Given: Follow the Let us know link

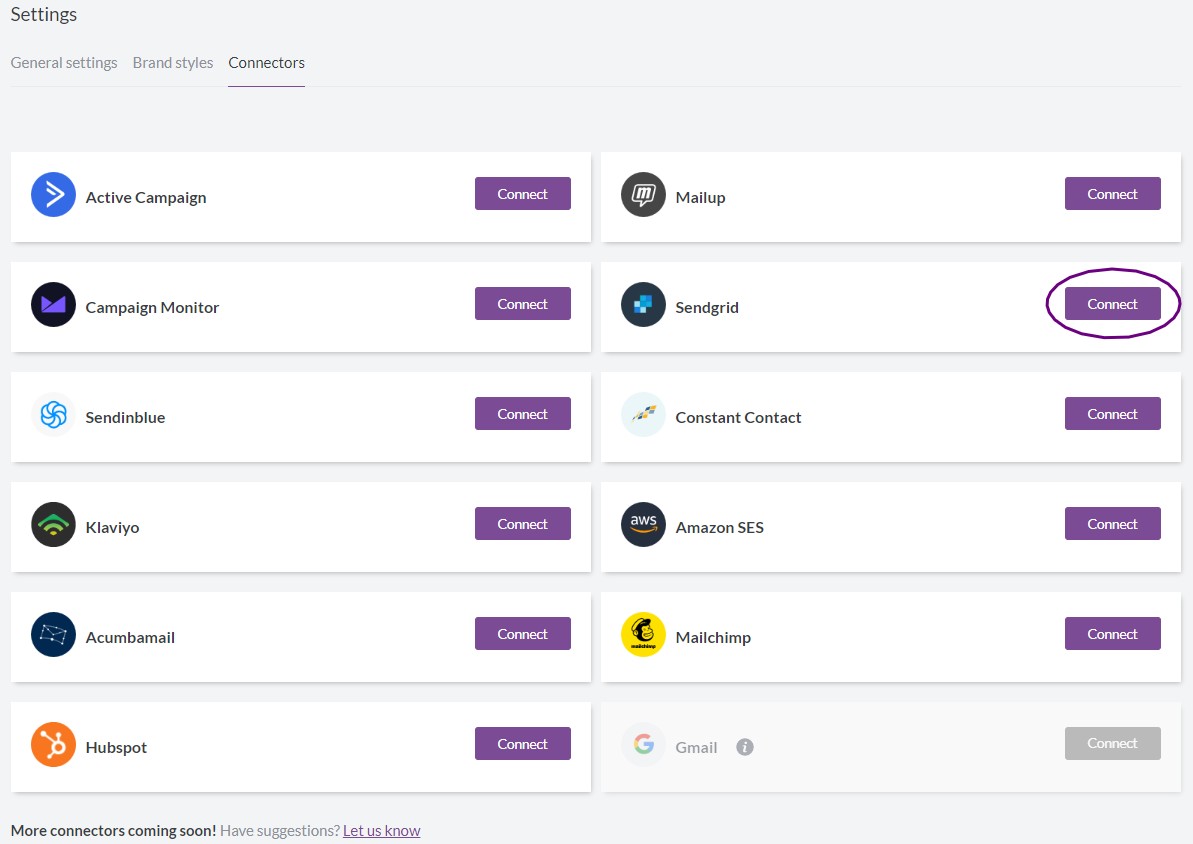Looking at the screenshot, I should pos(381,830).
